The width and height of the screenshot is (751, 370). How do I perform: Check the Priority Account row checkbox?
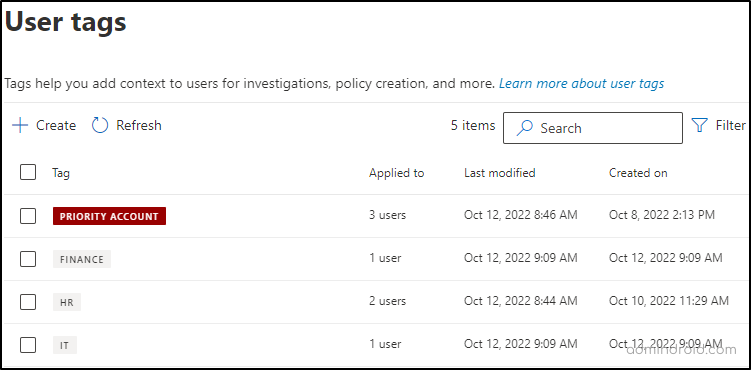pyautogui.click(x=28, y=216)
